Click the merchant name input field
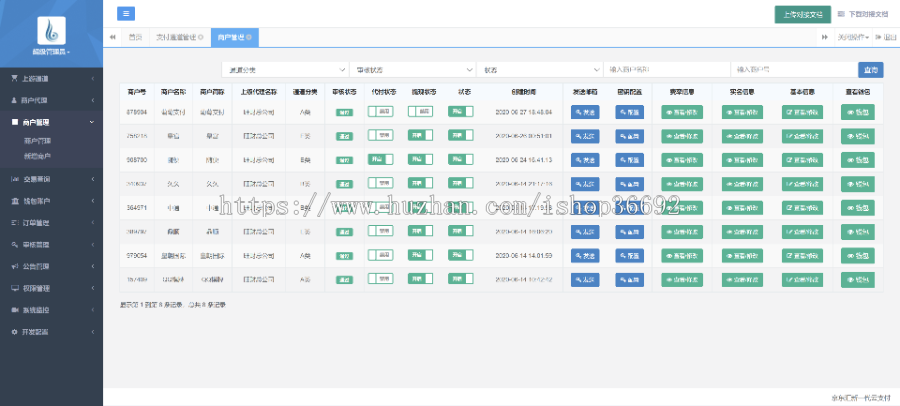The height and width of the screenshot is (406, 900). [665, 70]
